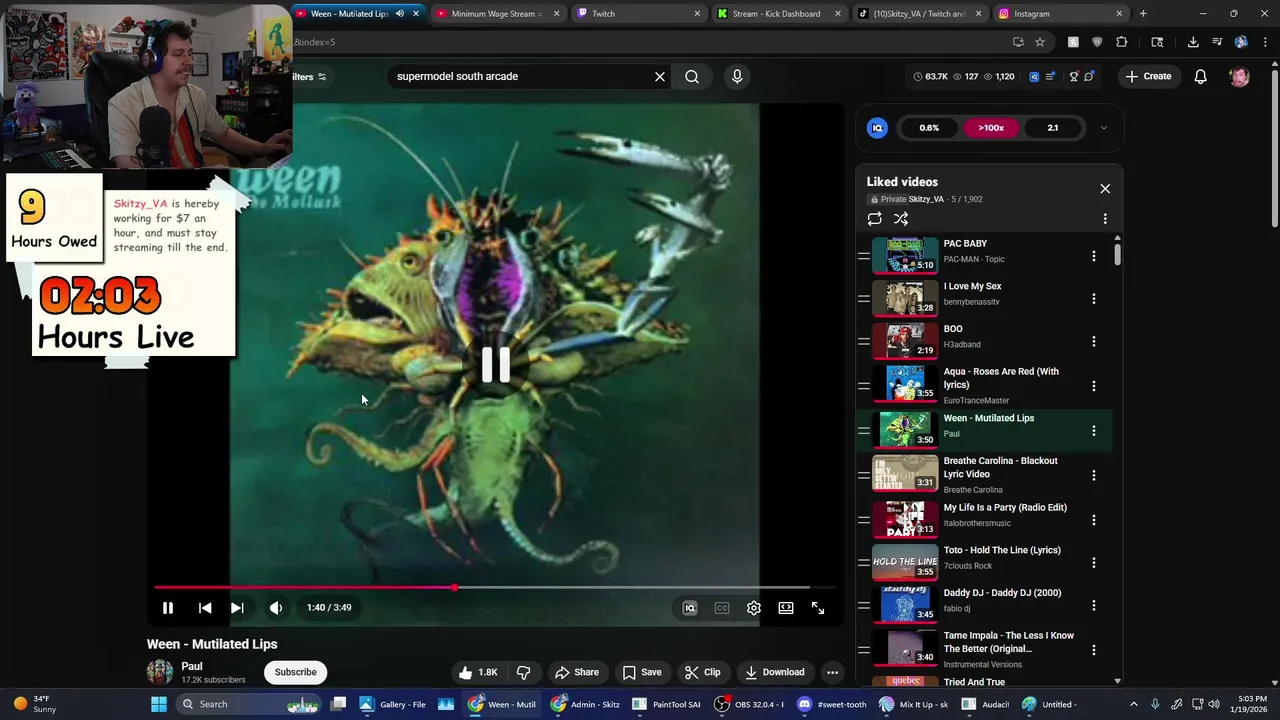Open options for Toto - Hold The Line
The width and height of the screenshot is (1280, 720).
tap(1093, 563)
